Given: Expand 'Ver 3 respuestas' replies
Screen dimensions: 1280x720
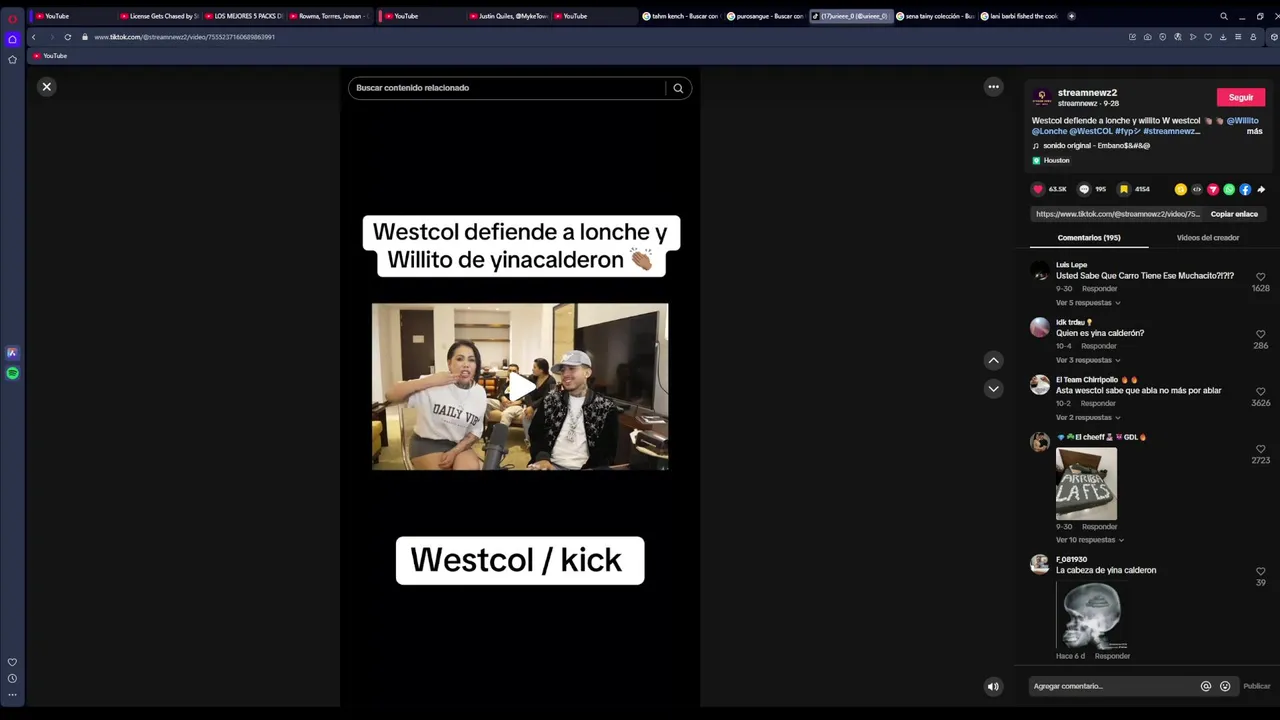Looking at the screenshot, I should click(x=1088, y=360).
